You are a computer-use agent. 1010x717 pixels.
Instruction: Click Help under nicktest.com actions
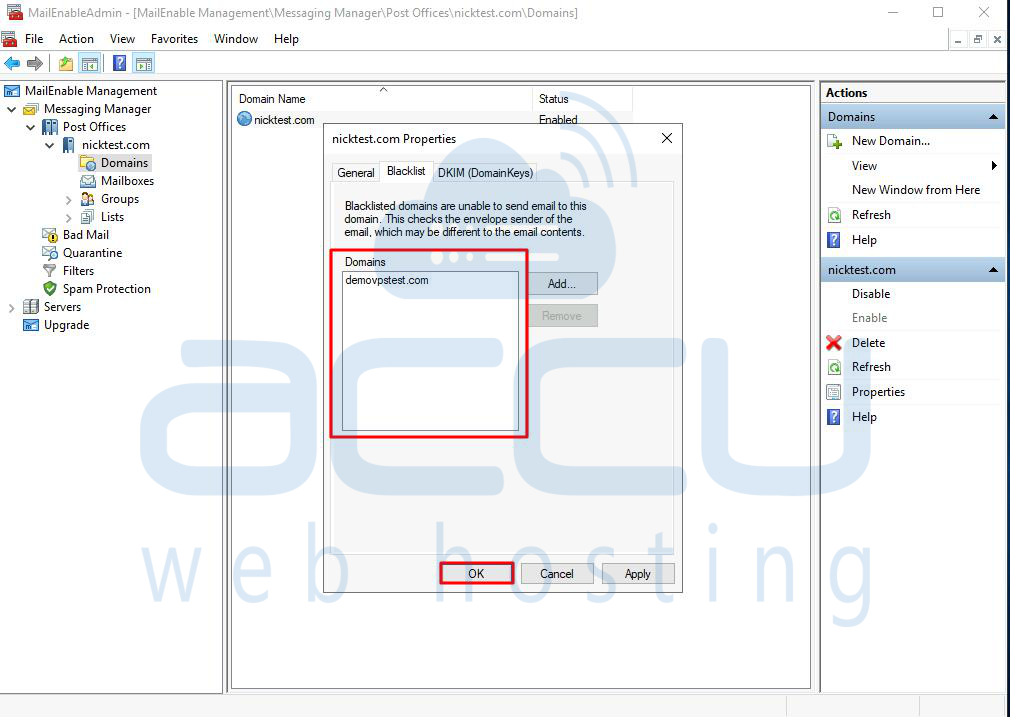point(864,417)
